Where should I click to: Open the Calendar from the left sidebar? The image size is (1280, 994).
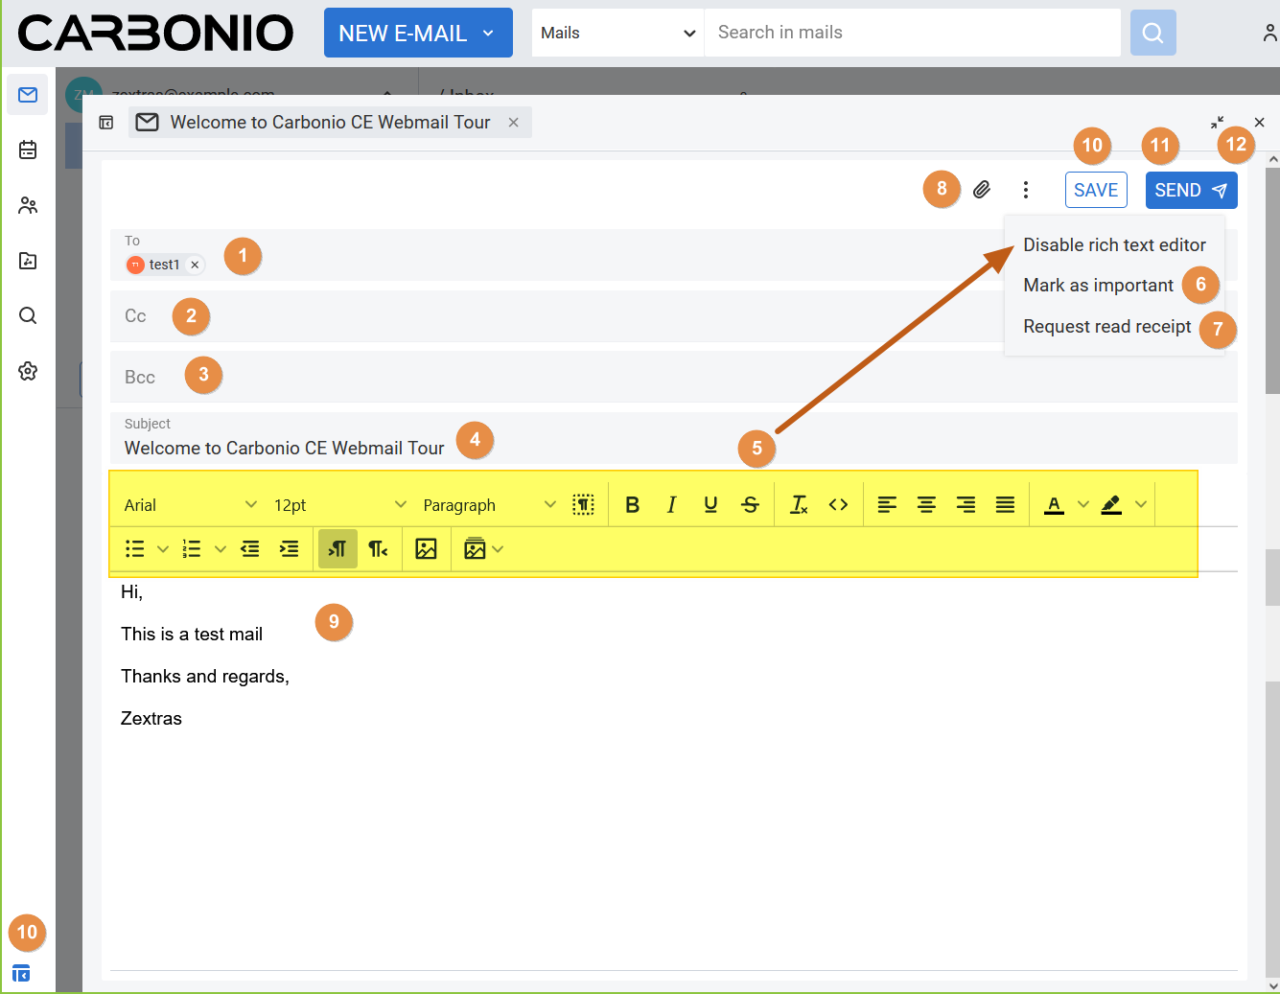pos(27,148)
